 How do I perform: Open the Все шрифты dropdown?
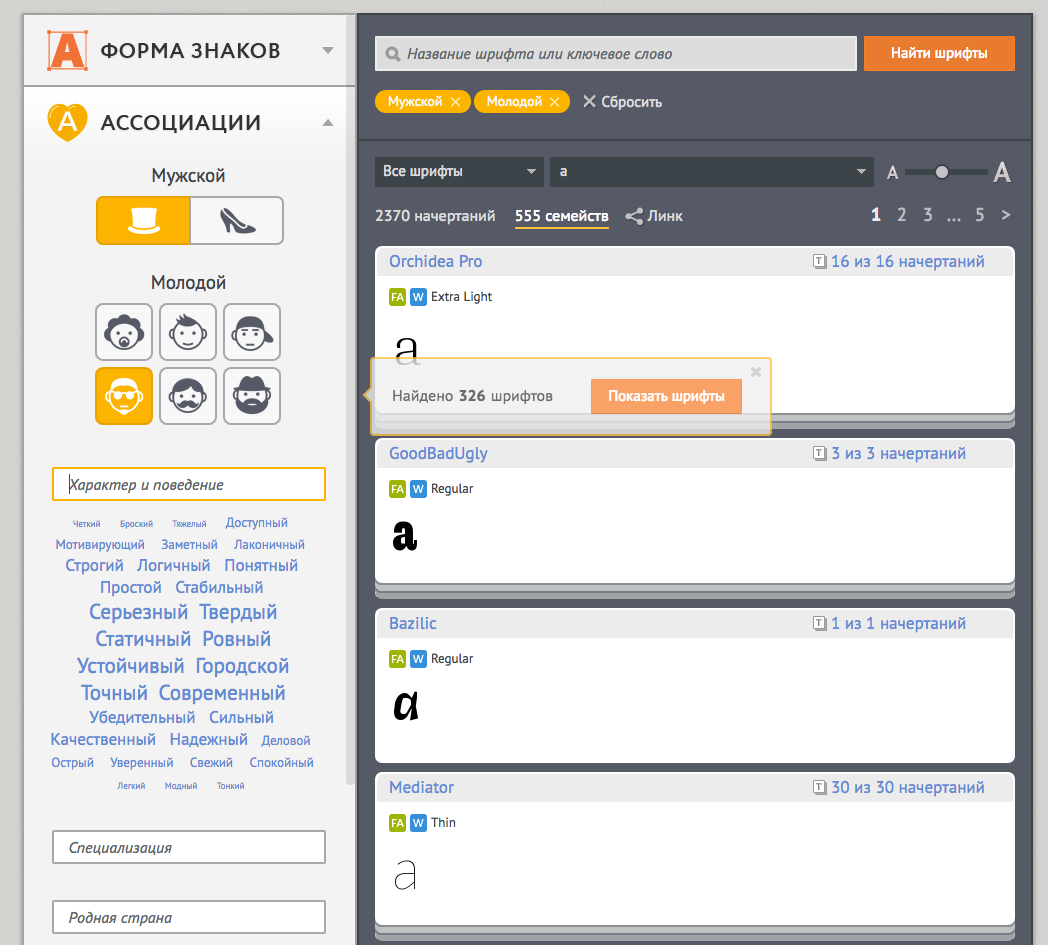pos(459,171)
